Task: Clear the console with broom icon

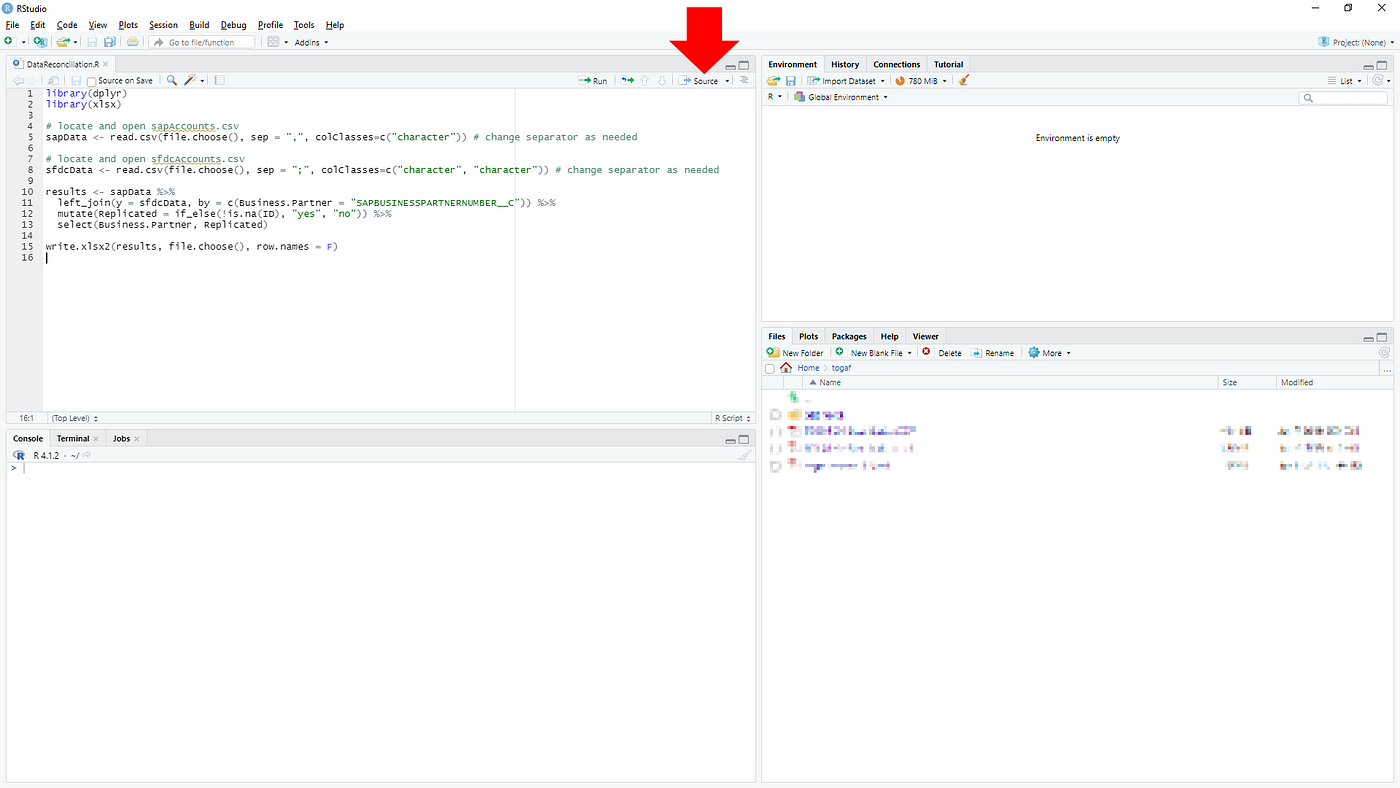Action: (744, 455)
